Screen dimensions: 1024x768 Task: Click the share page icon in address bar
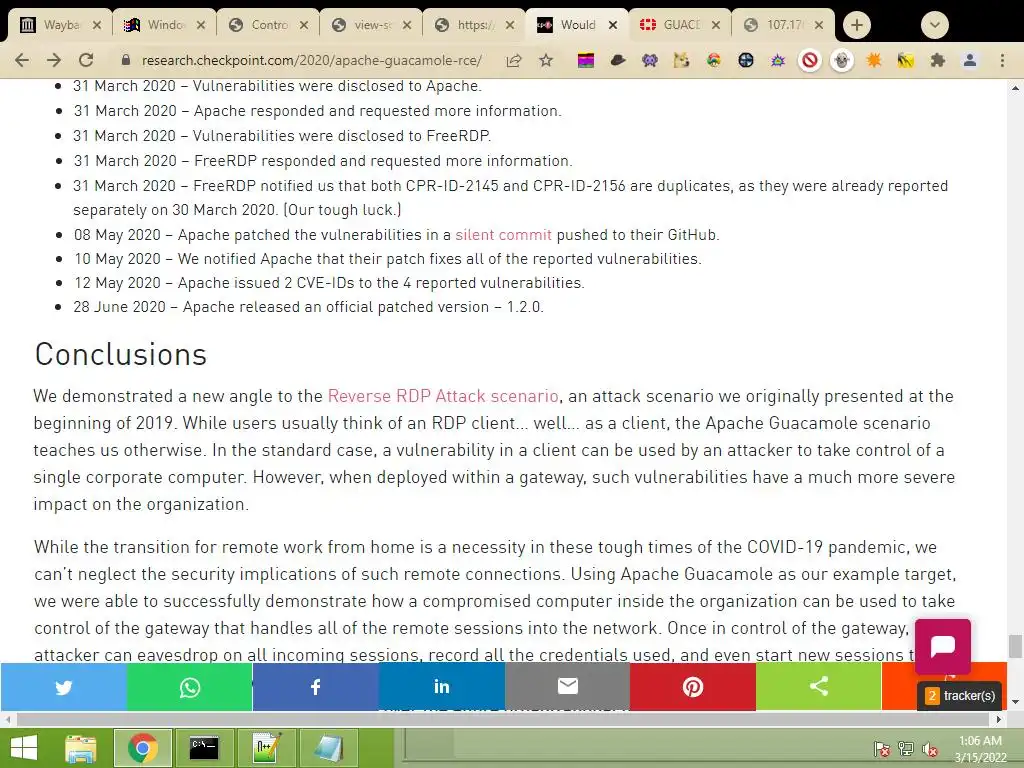coord(514,61)
